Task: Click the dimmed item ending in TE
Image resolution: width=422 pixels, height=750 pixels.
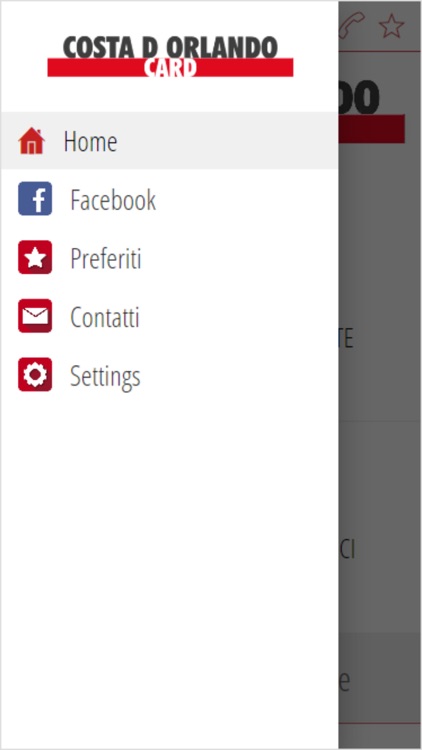Action: (x=346, y=339)
